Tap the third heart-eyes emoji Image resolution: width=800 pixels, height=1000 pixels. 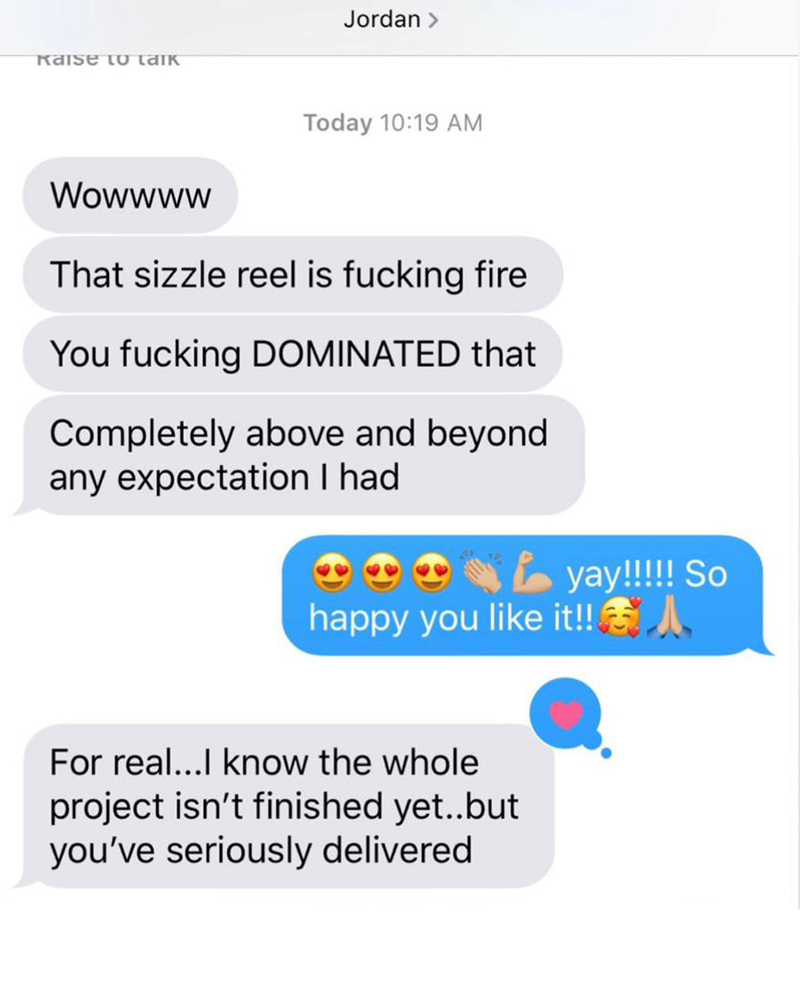pyautogui.click(x=432, y=573)
